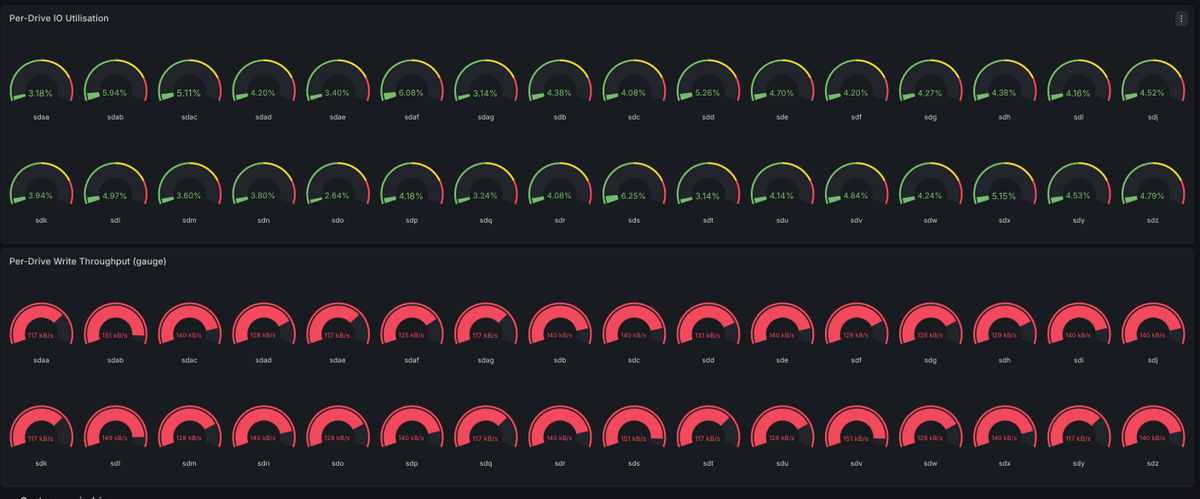Click the 4.52% utilisation value

pyautogui.click(x=1153, y=93)
